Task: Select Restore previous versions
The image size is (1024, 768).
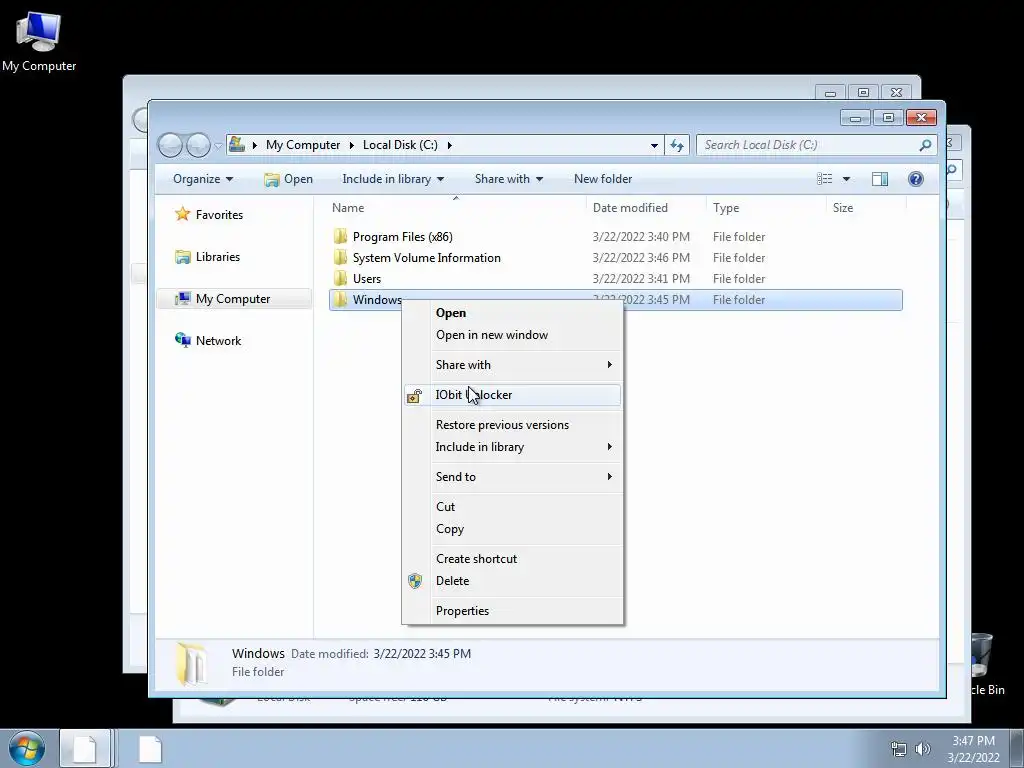Action: pyautogui.click(x=513, y=425)
